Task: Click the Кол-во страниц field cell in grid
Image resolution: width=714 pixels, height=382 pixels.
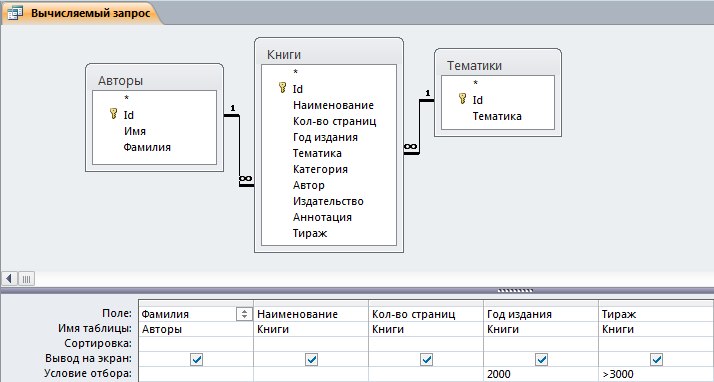Action: point(426,314)
